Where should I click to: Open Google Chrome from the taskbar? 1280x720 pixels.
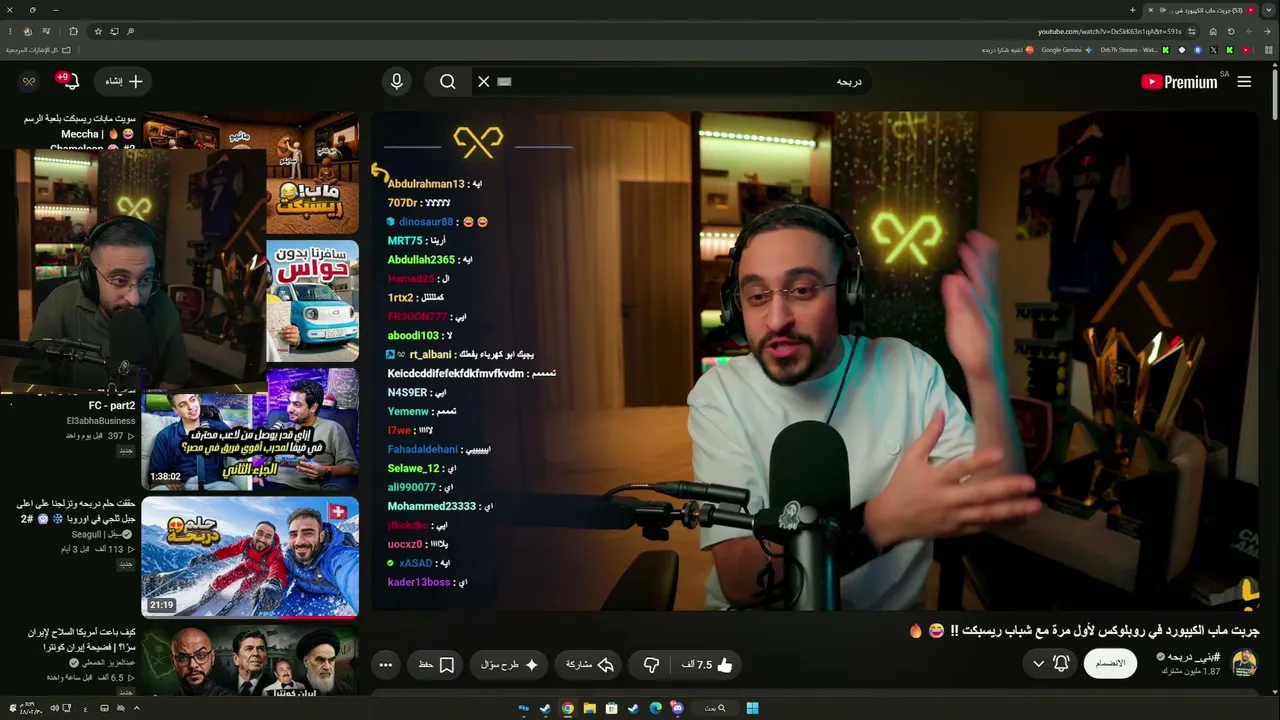click(x=567, y=709)
